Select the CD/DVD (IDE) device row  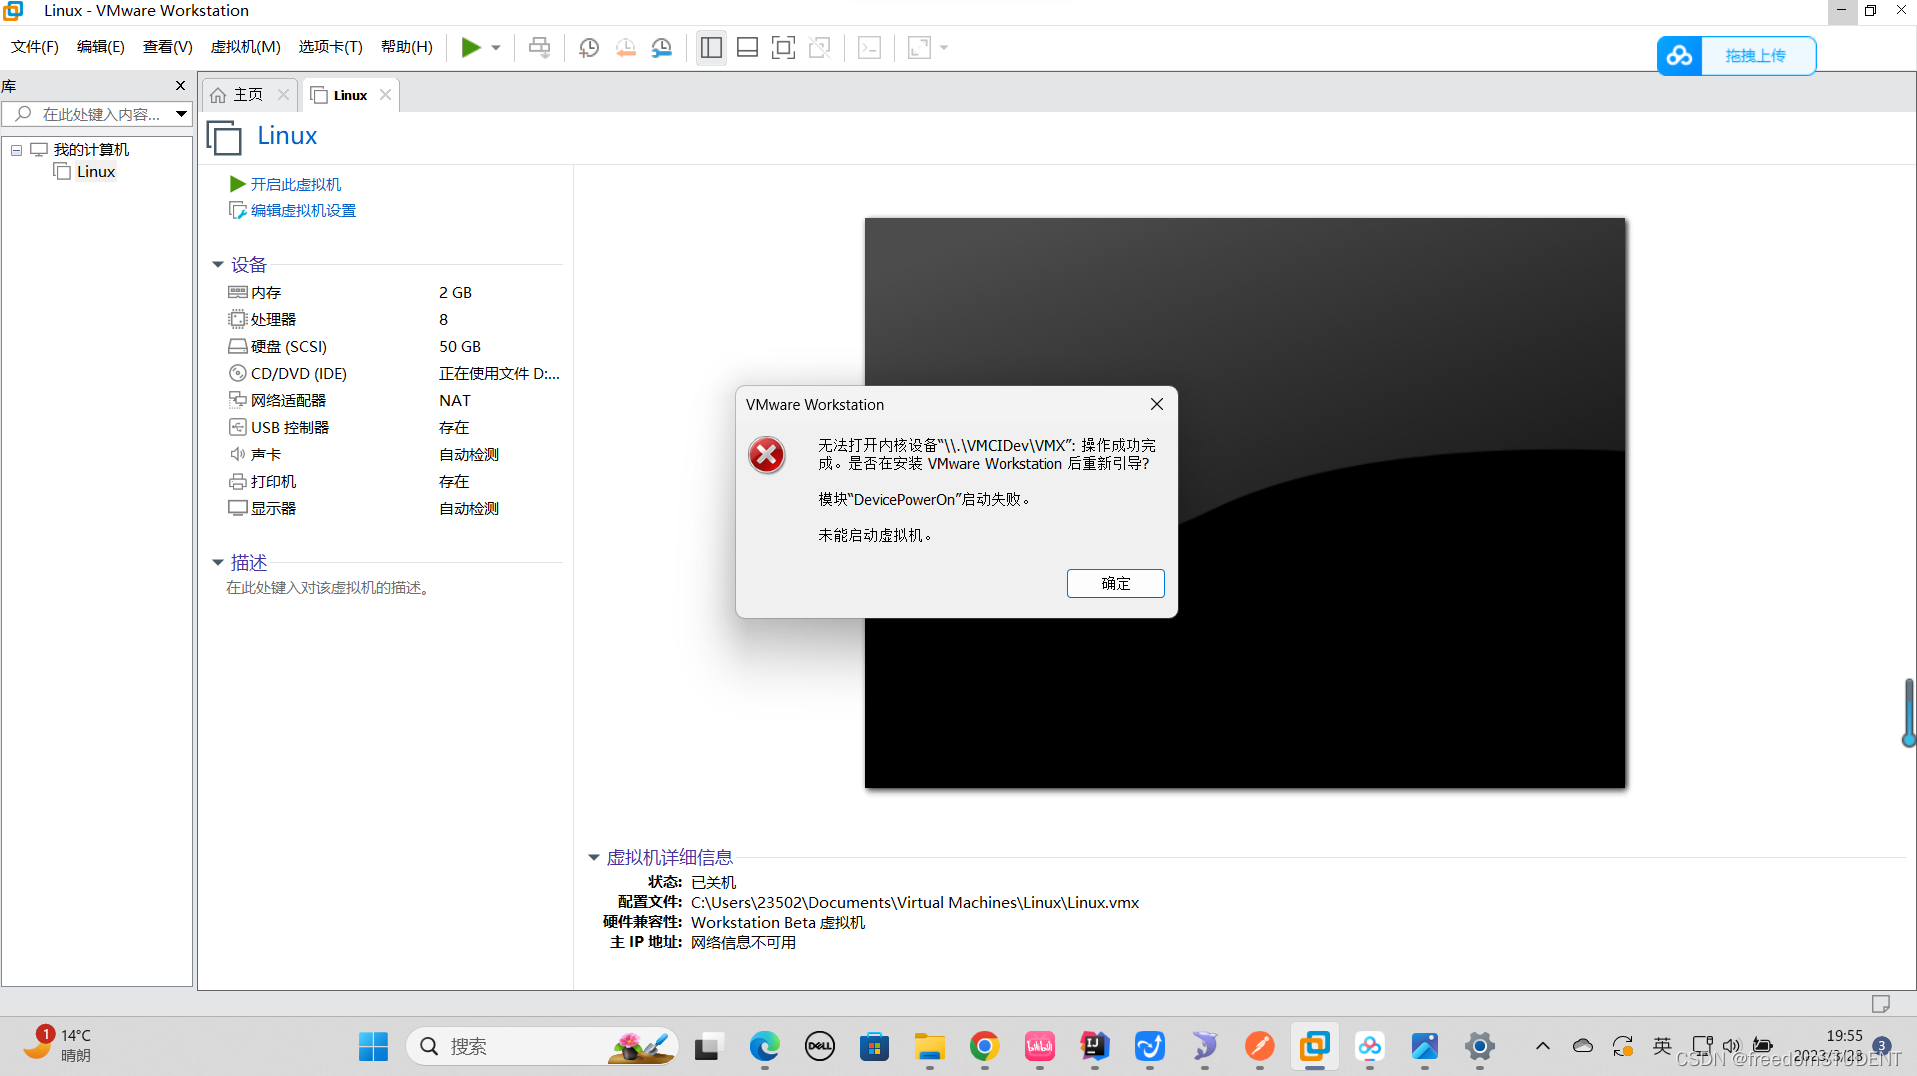pyautogui.click(x=394, y=373)
